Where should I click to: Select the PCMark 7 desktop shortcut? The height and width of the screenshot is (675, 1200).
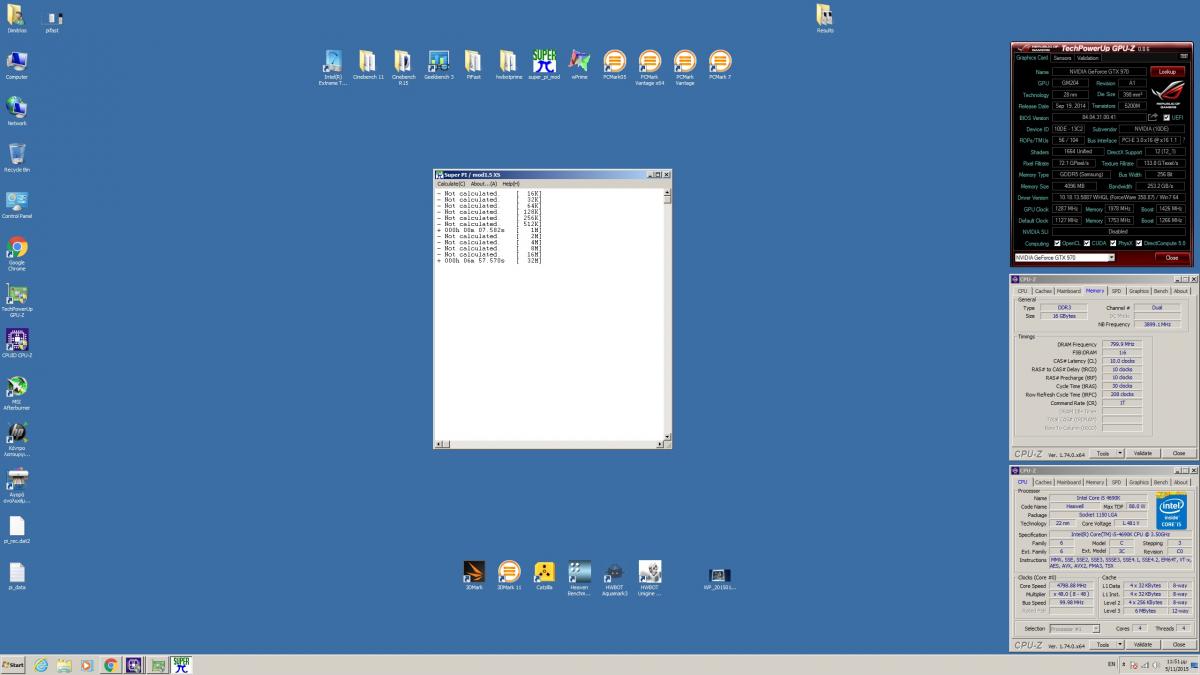click(720, 65)
